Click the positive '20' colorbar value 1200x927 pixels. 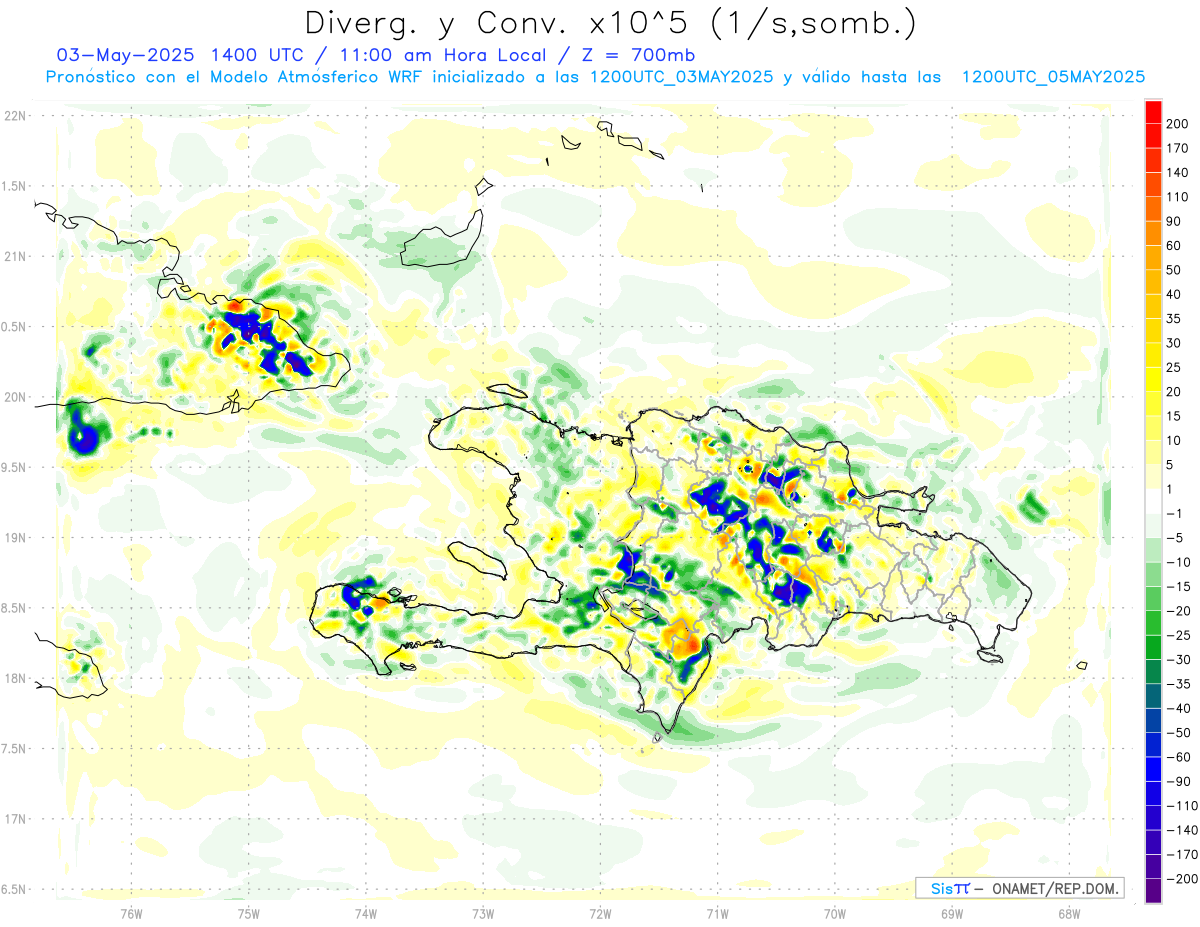click(x=1175, y=392)
